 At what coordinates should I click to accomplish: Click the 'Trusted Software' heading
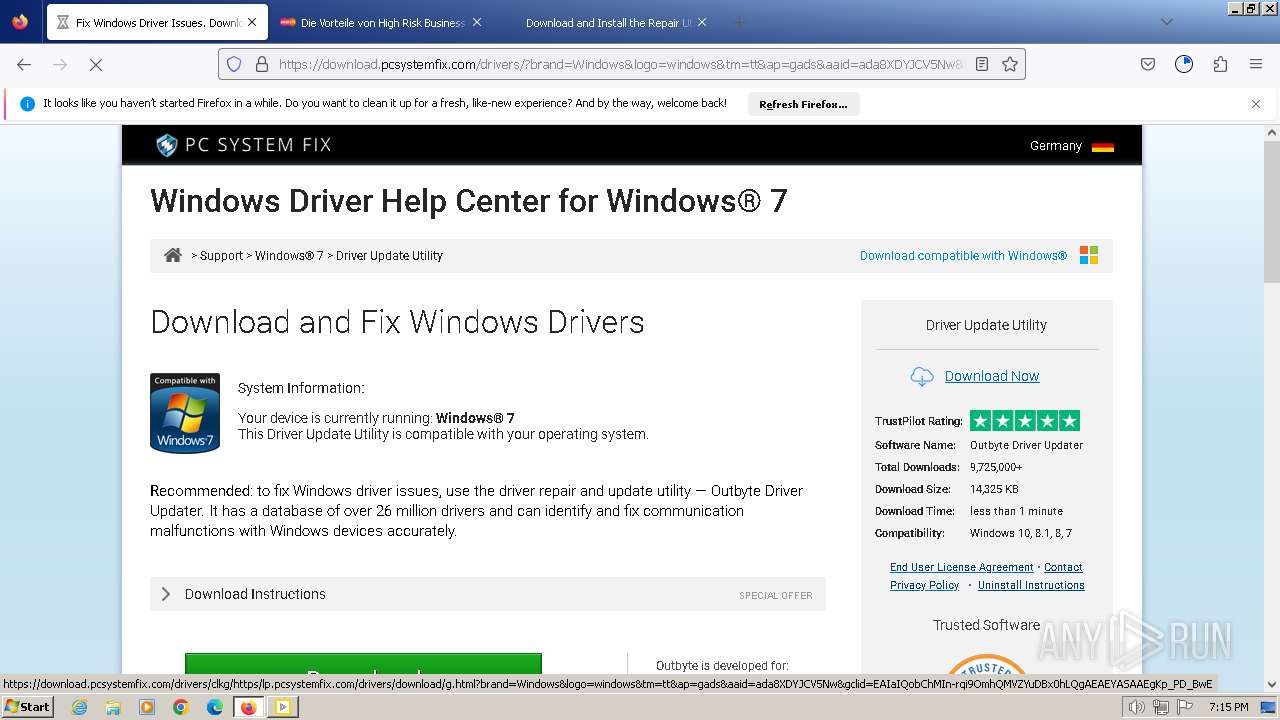[x=986, y=625]
